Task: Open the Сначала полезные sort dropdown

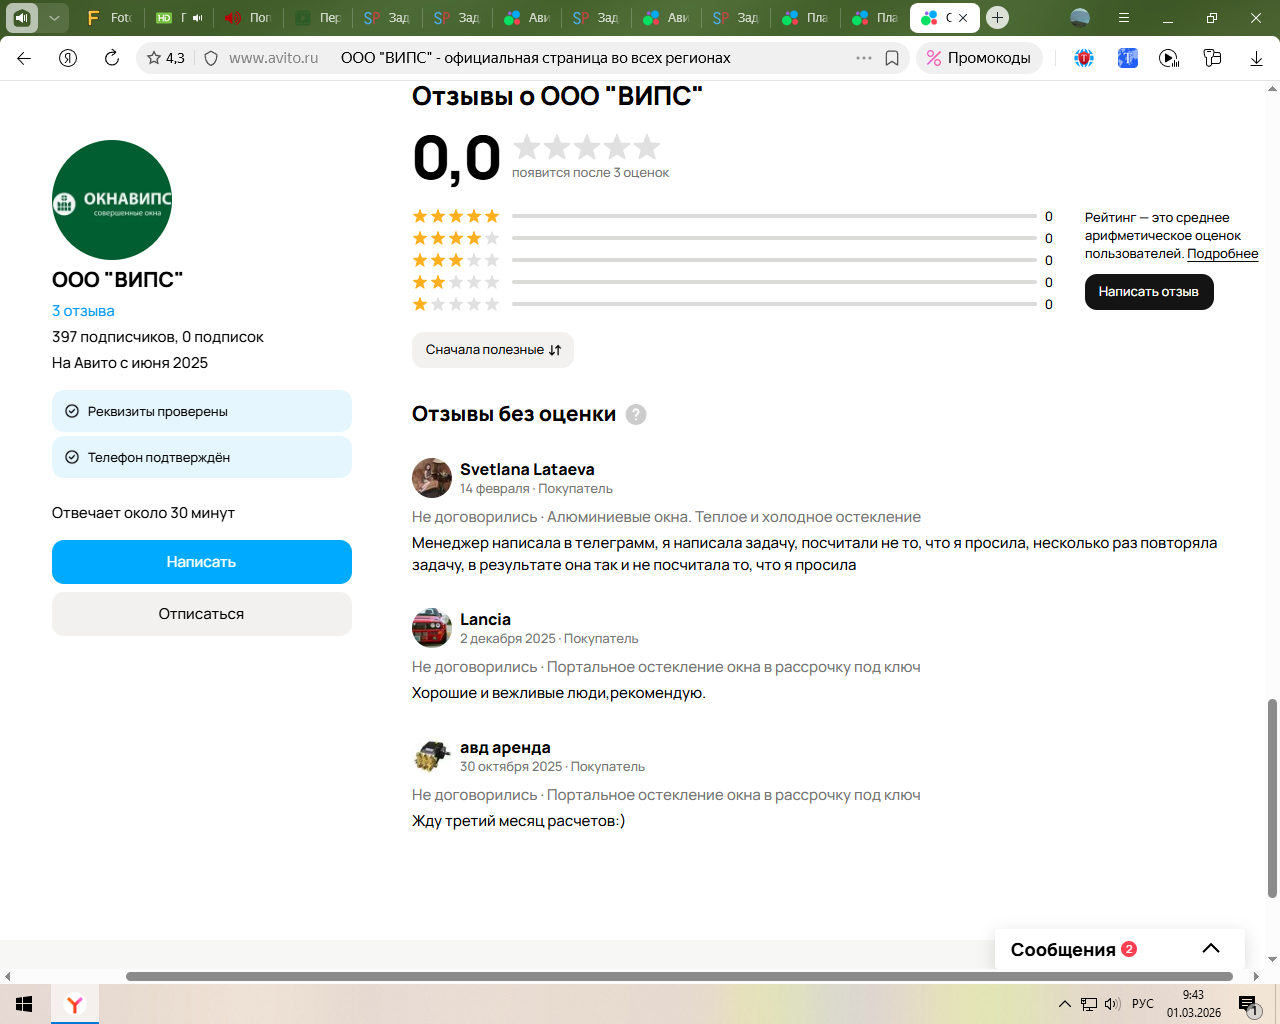Action: click(493, 350)
